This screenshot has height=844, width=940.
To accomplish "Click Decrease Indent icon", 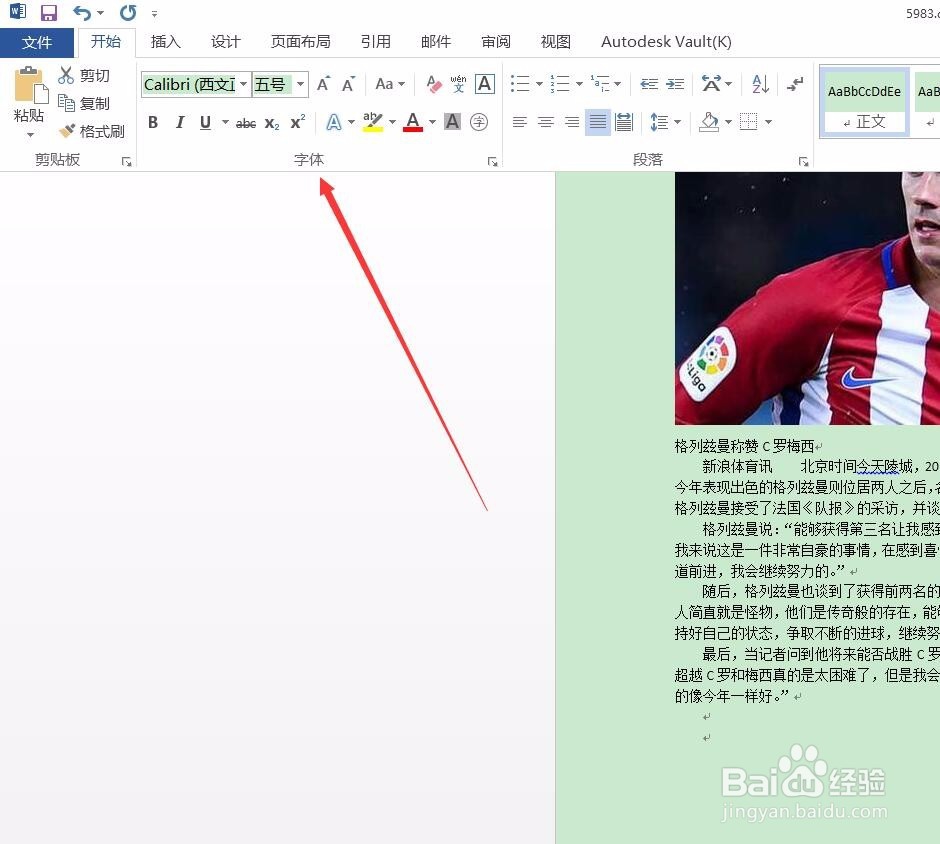I will pos(649,84).
